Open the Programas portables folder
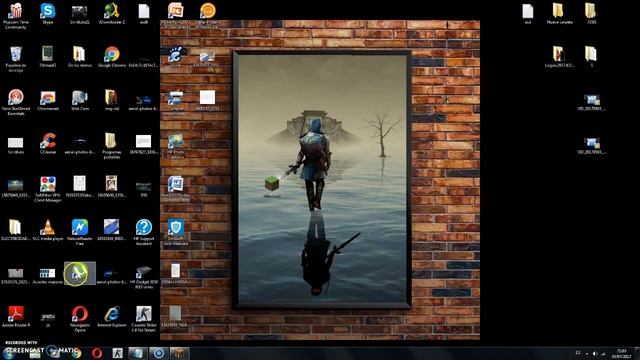The width and height of the screenshot is (640, 360). (111, 145)
